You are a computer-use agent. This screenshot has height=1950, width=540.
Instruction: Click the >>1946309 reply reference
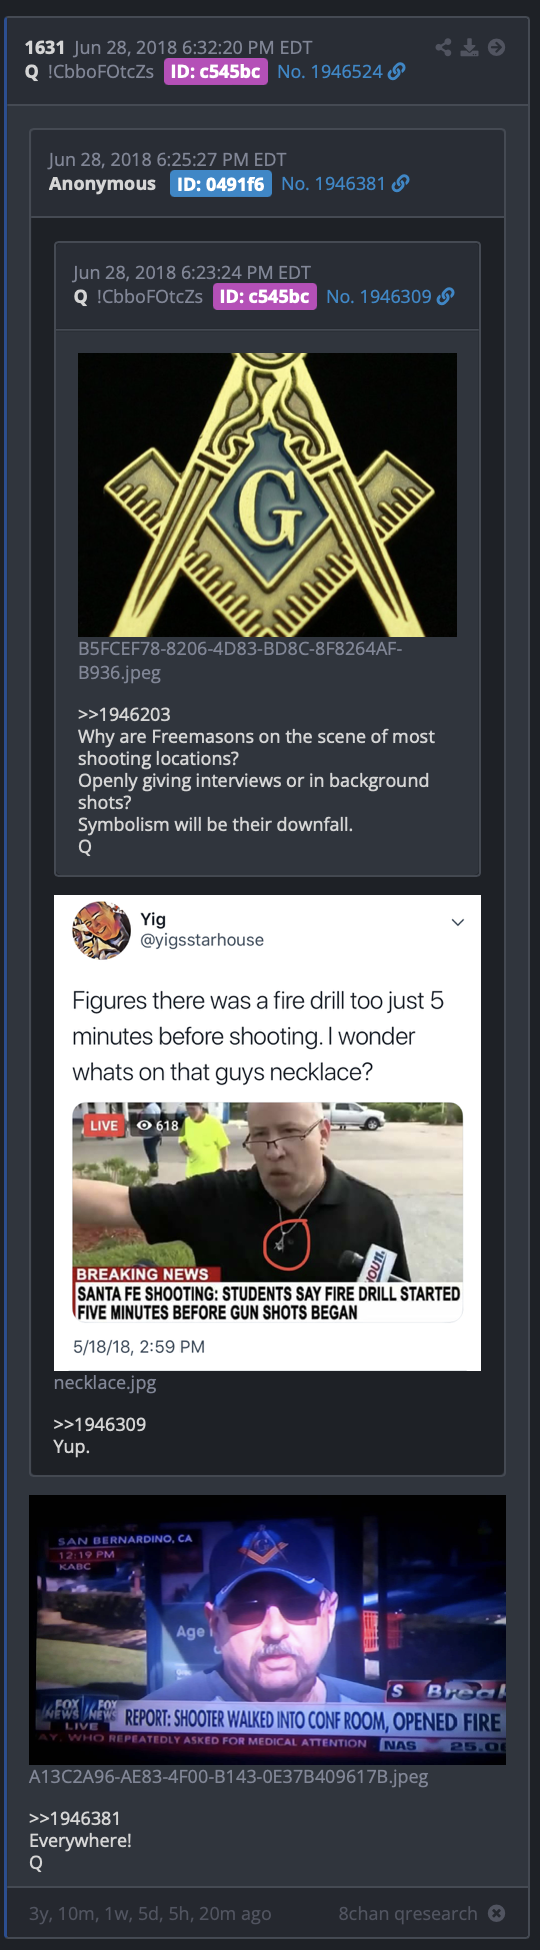coord(99,1424)
